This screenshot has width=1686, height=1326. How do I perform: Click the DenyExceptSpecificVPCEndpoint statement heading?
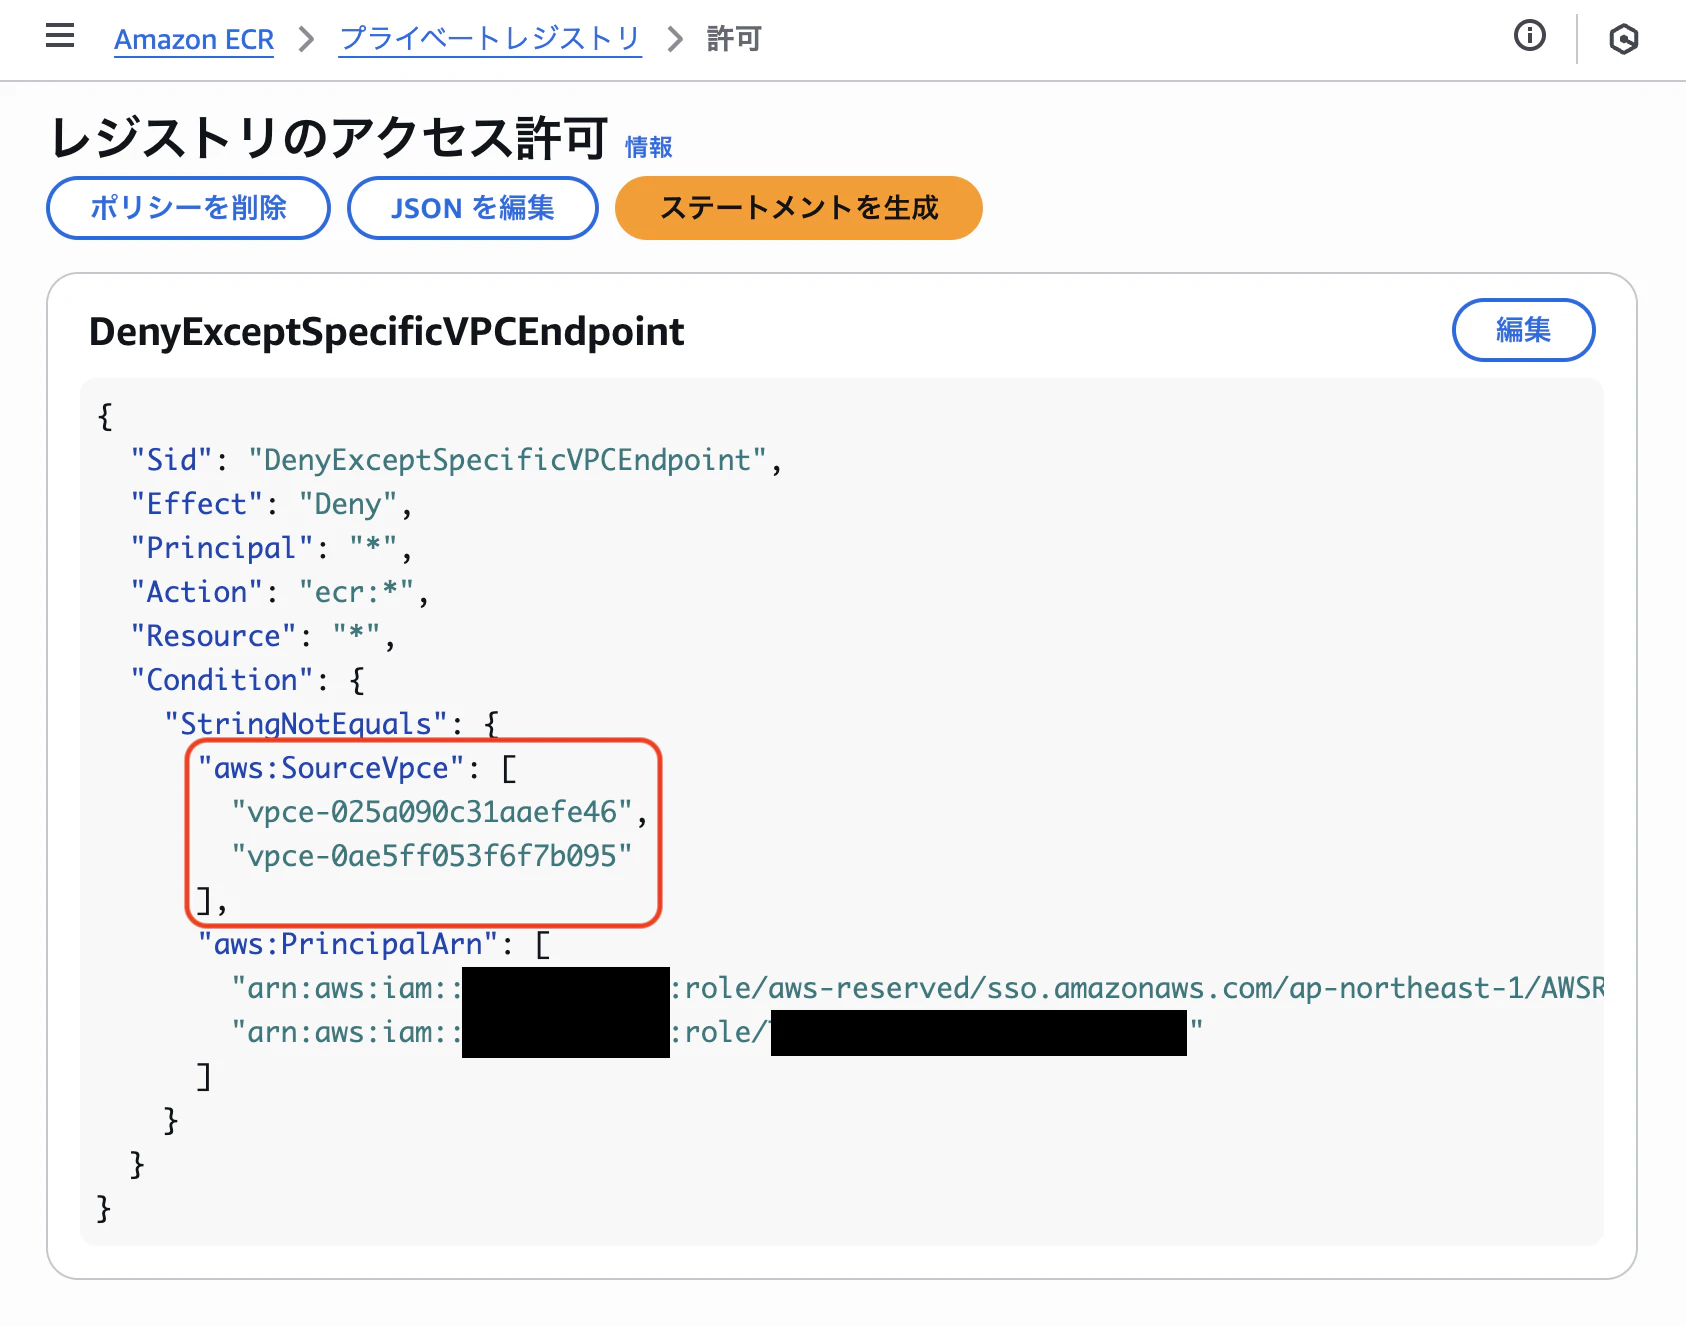386,332
